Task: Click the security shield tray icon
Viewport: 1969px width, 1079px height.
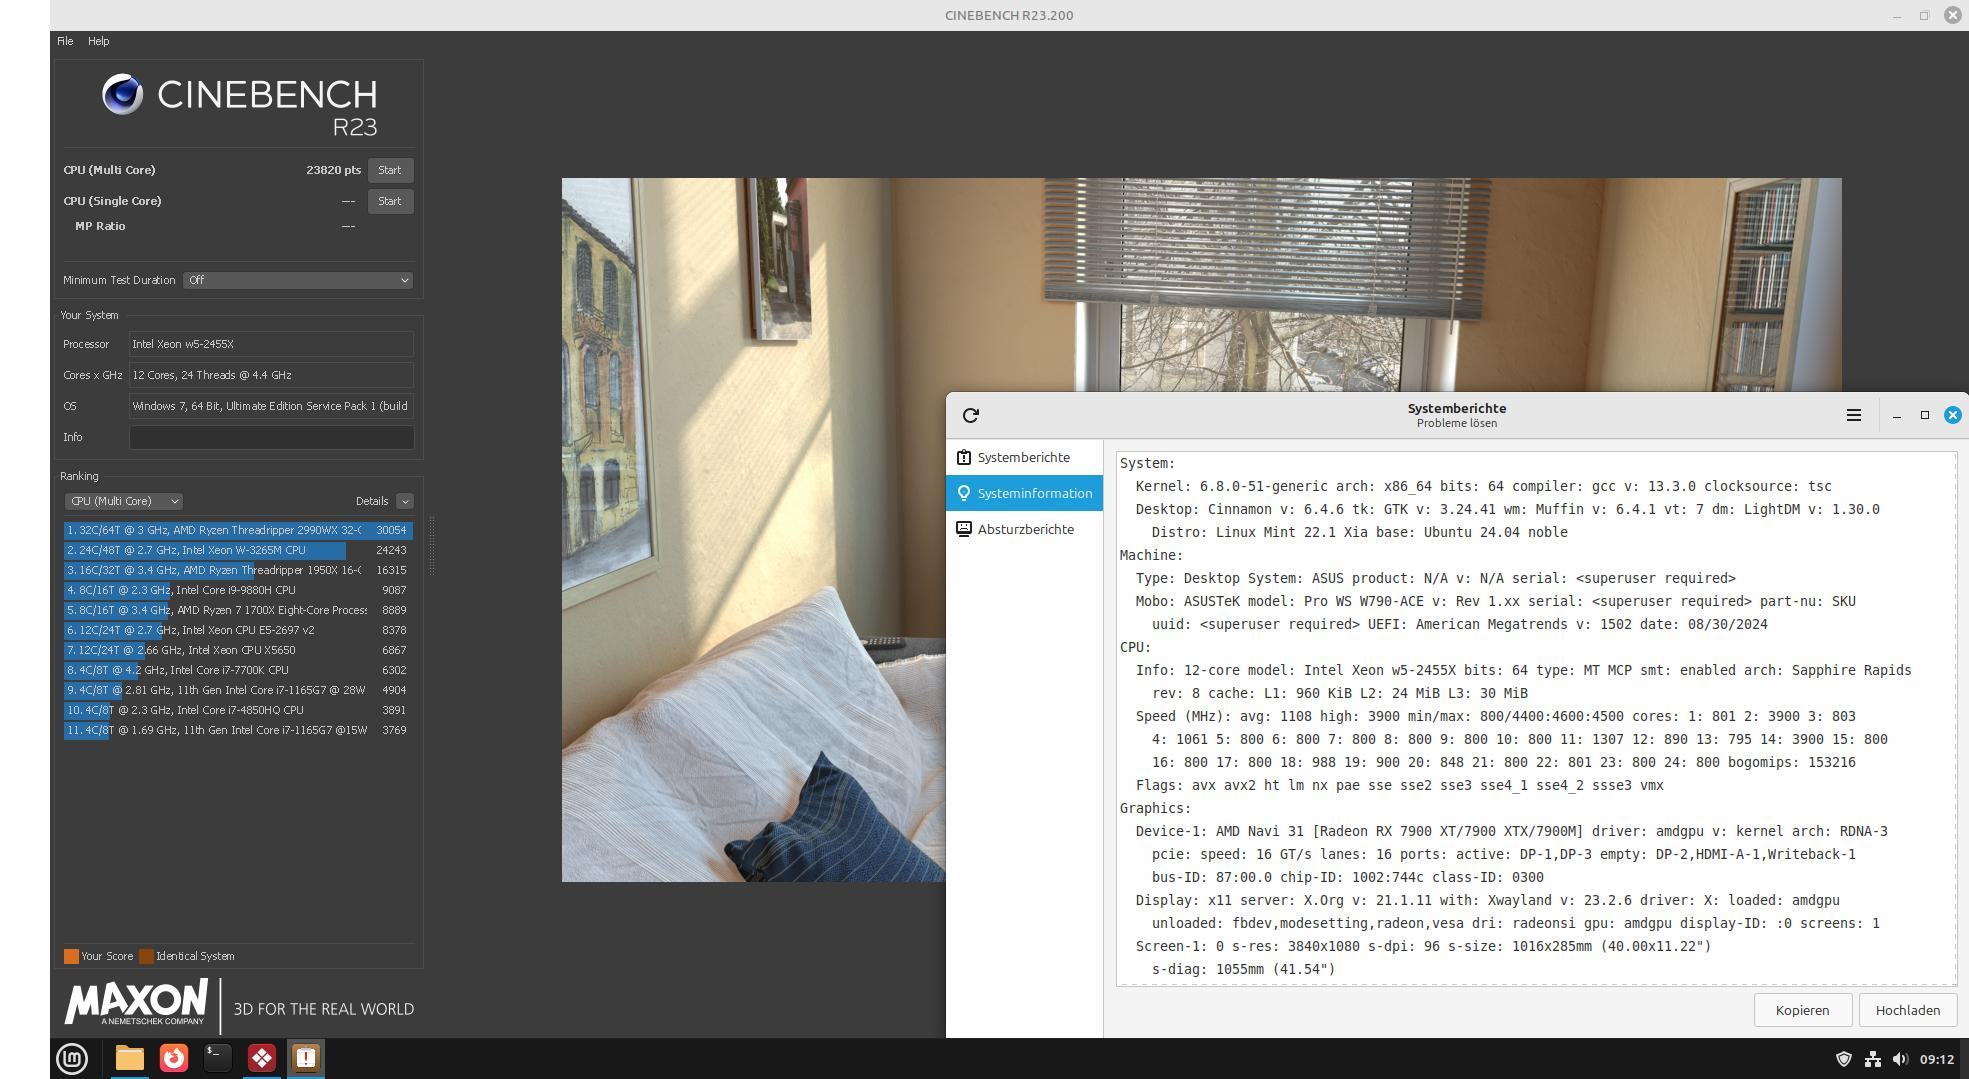Action: pos(1843,1059)
